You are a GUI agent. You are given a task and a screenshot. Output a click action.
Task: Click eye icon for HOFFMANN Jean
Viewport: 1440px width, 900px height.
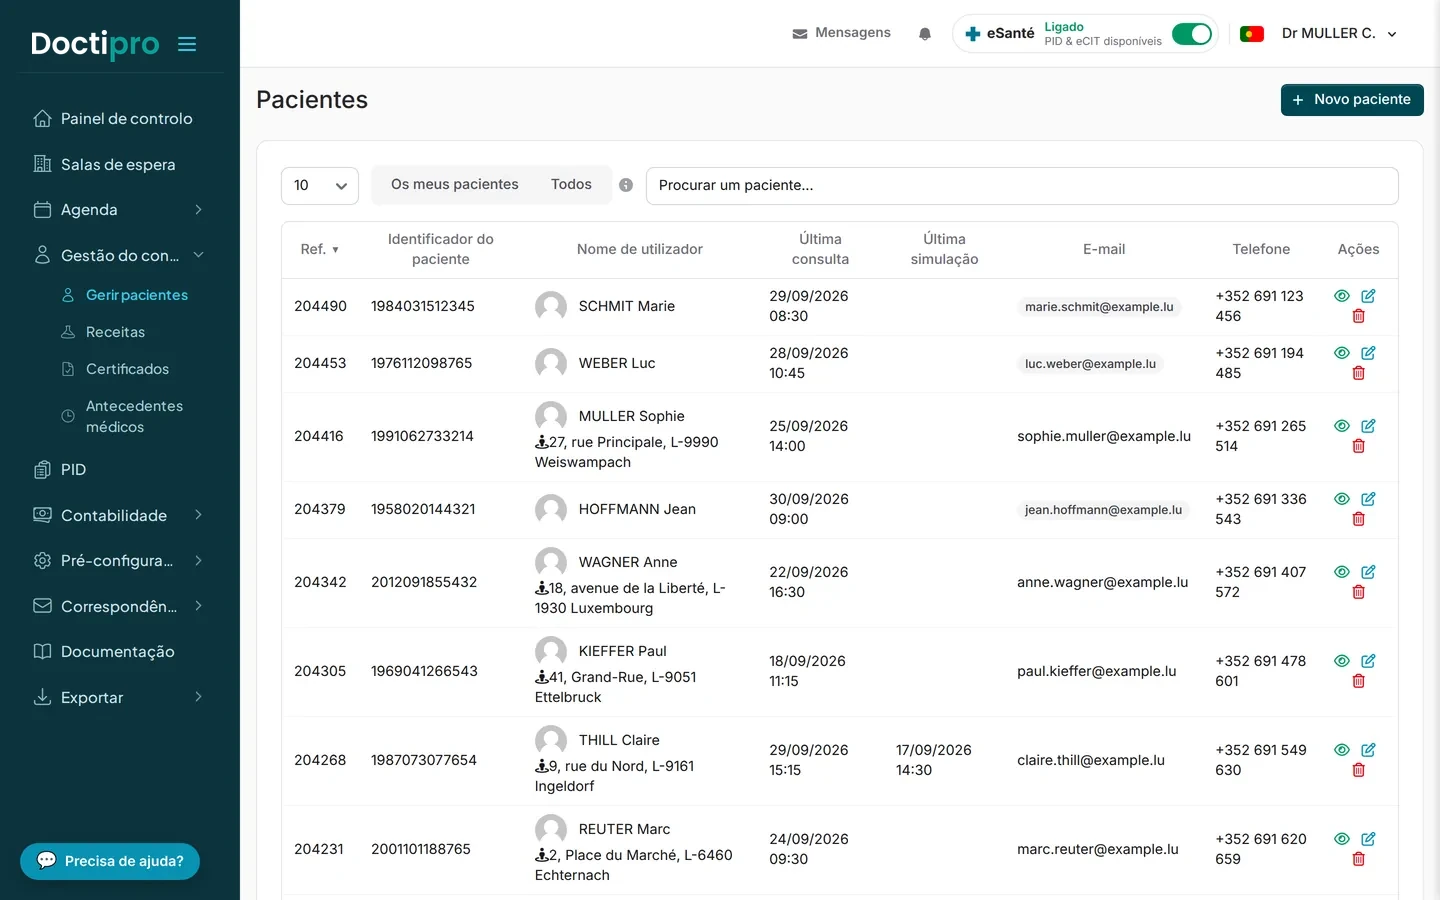pos(1342,499)
